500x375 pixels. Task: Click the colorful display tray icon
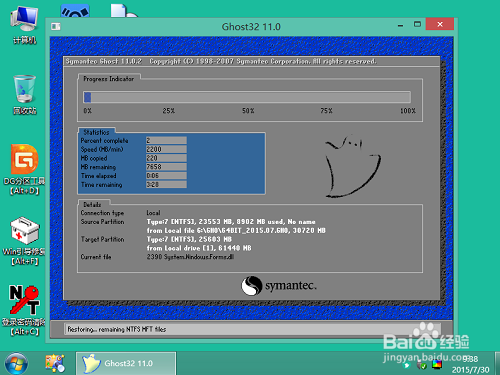point(437,364)
